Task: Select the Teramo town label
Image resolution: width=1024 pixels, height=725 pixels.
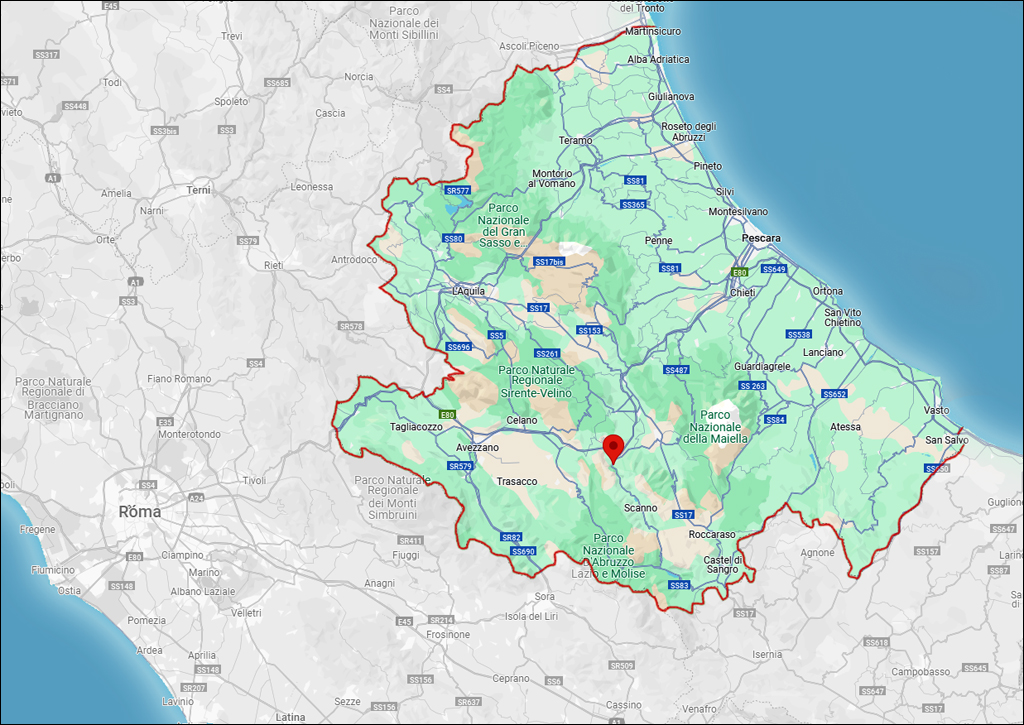Action: click(576, 141)
